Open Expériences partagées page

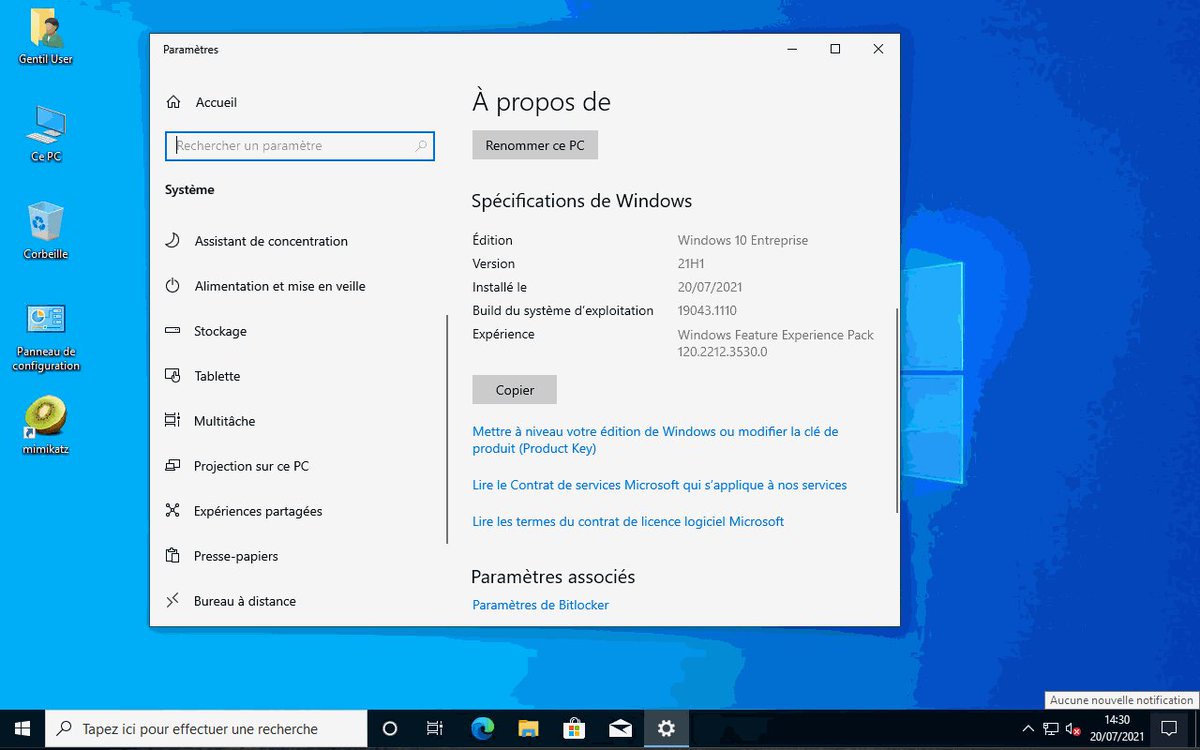(258, 511)
